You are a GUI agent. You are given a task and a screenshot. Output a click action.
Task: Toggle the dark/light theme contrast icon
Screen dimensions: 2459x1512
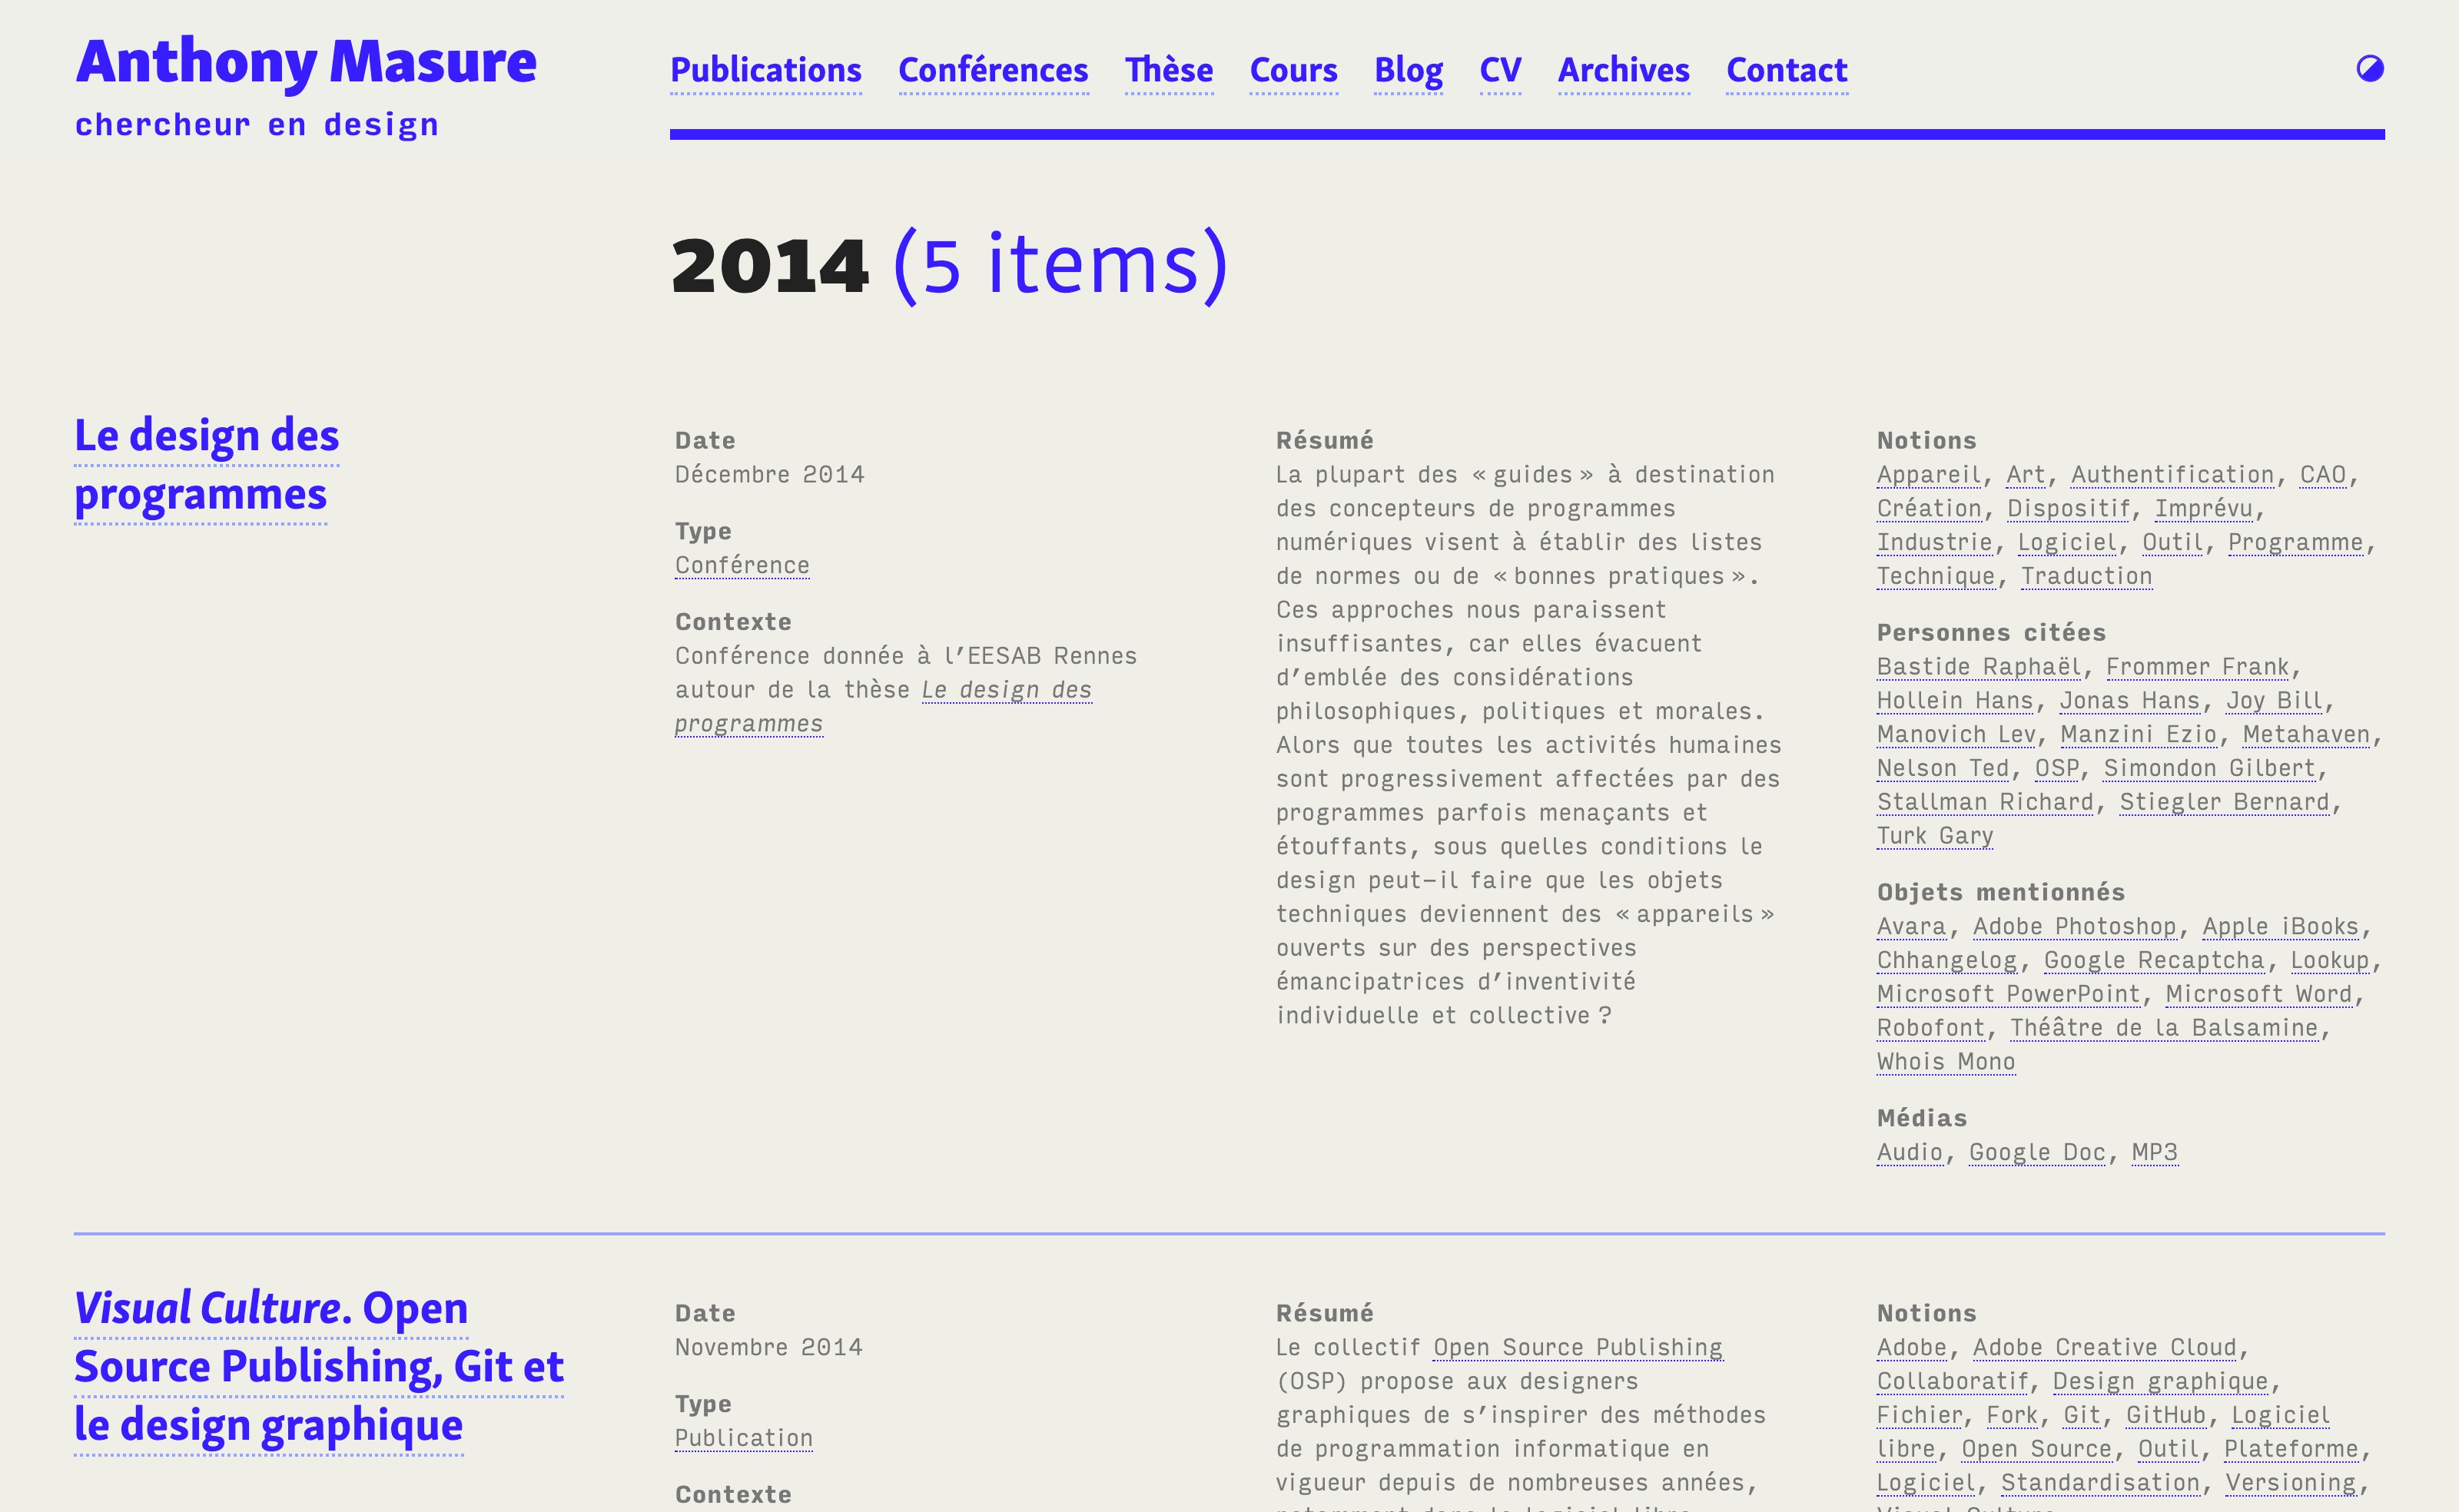[2369, 69]
